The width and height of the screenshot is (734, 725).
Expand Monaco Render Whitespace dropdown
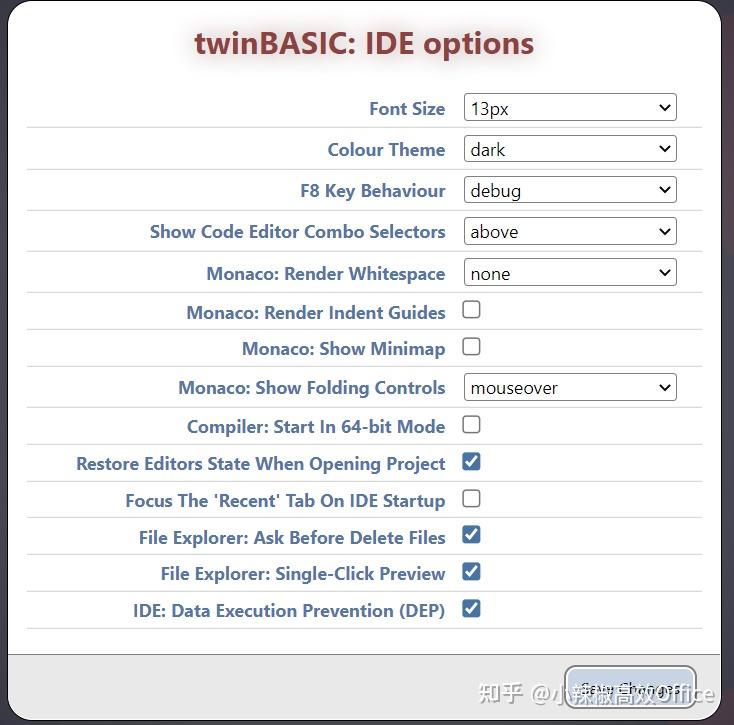(570, 272)
